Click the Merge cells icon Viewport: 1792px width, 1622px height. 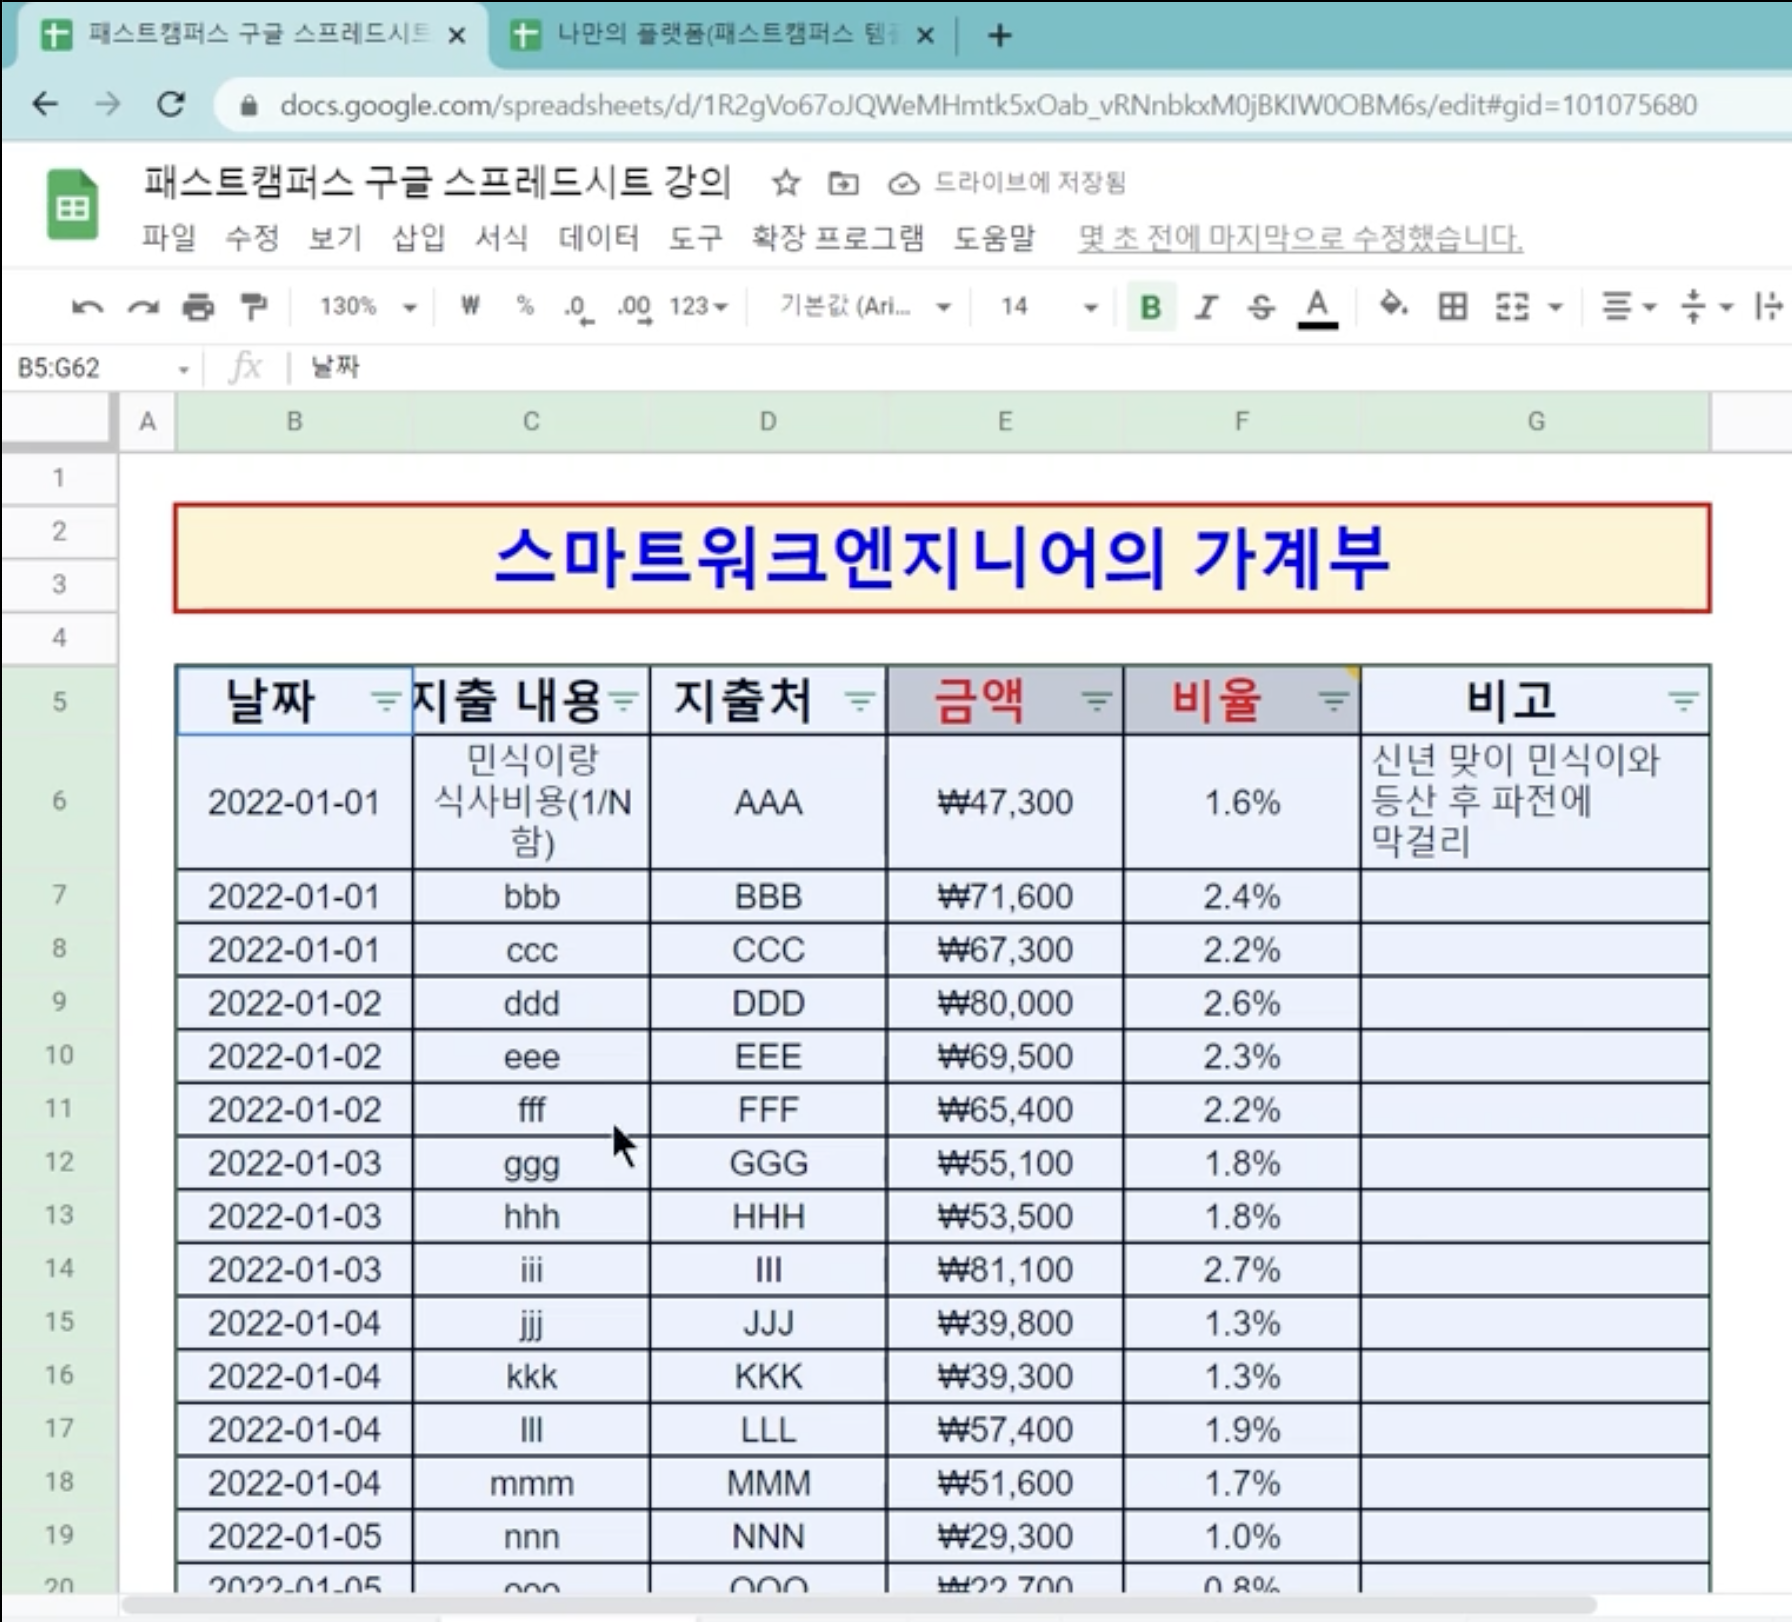point(1512,307)
